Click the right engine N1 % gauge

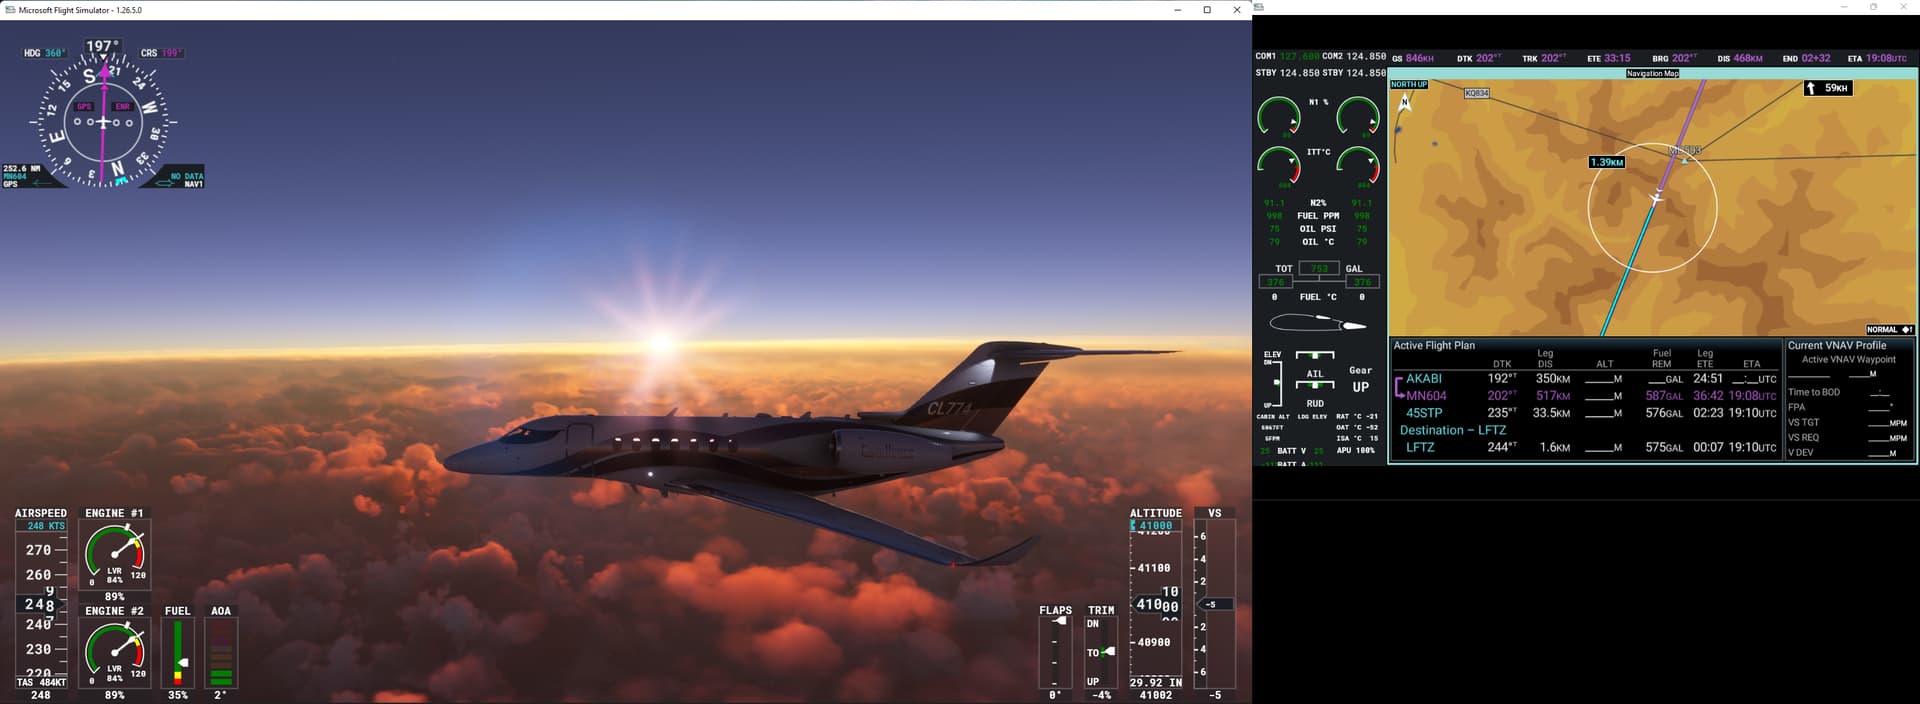(x=1358, y=116)
